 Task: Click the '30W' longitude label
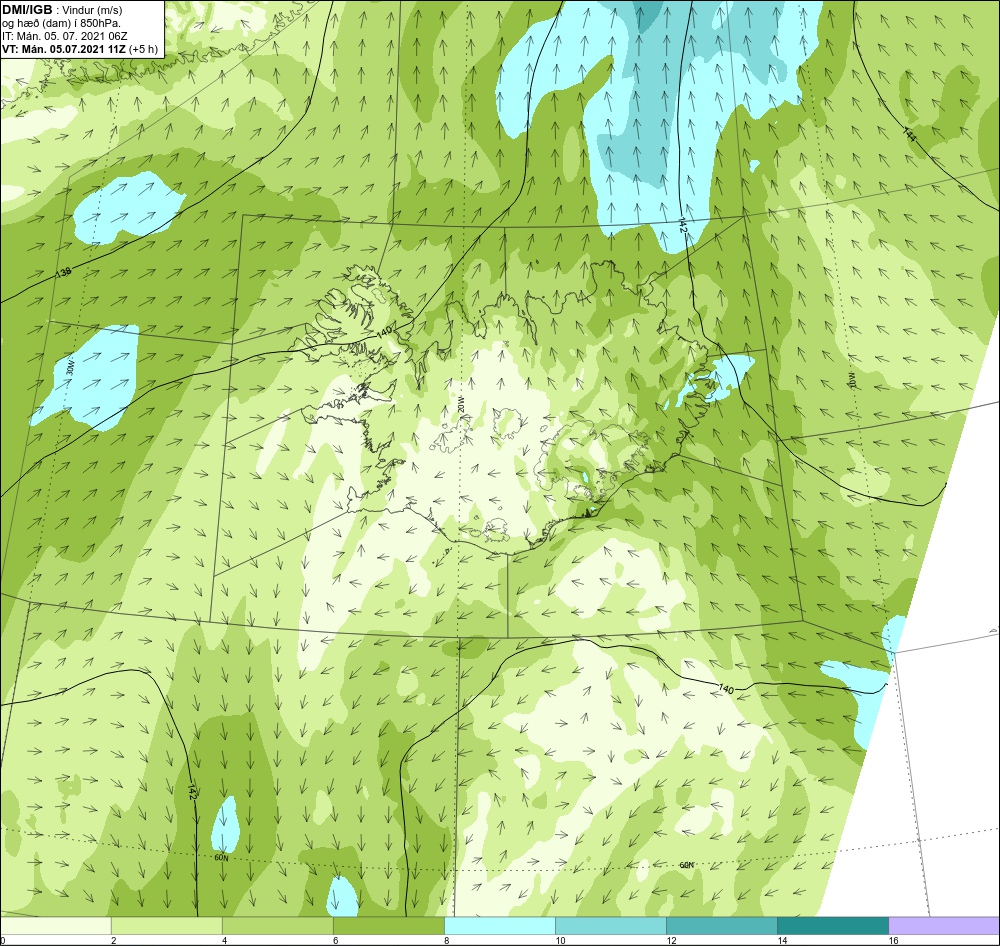[x=73, y=366]
